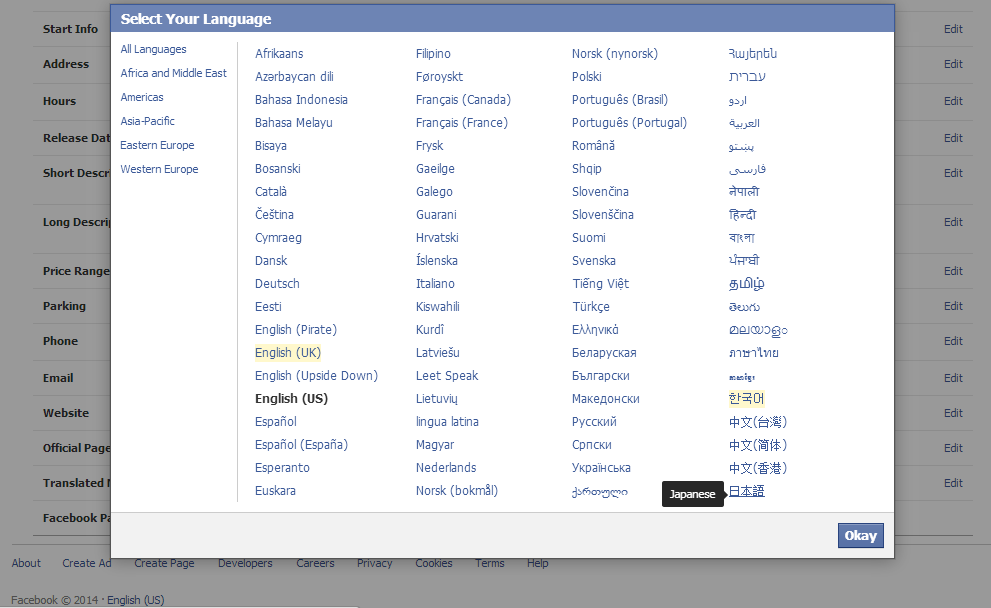Select 日本語 Japanese language

pos(746,491)
